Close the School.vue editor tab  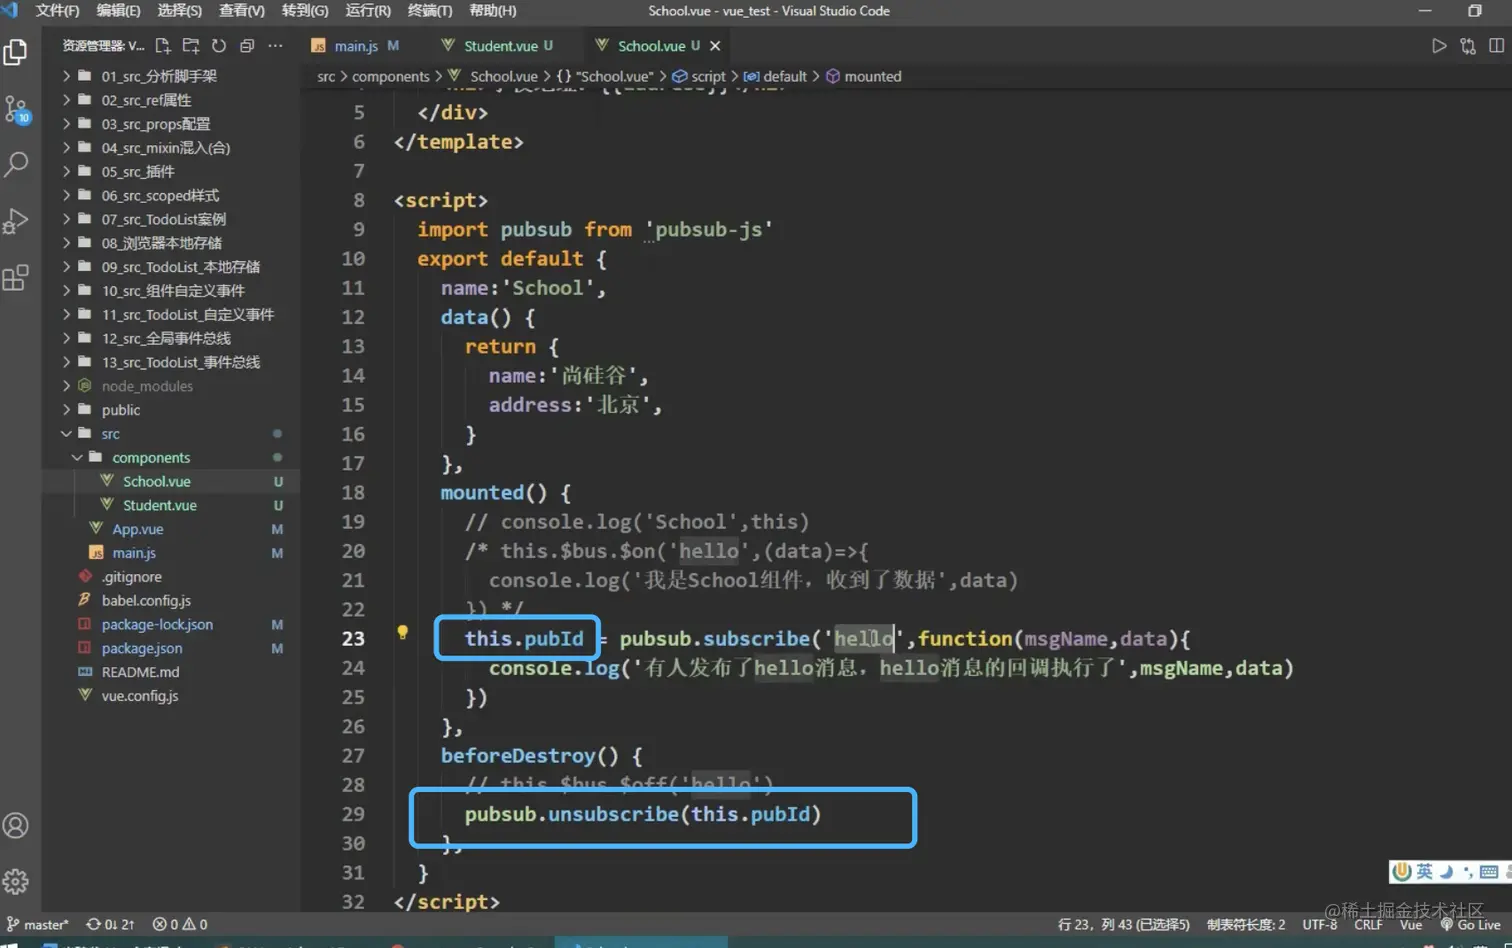click(715, 46)
